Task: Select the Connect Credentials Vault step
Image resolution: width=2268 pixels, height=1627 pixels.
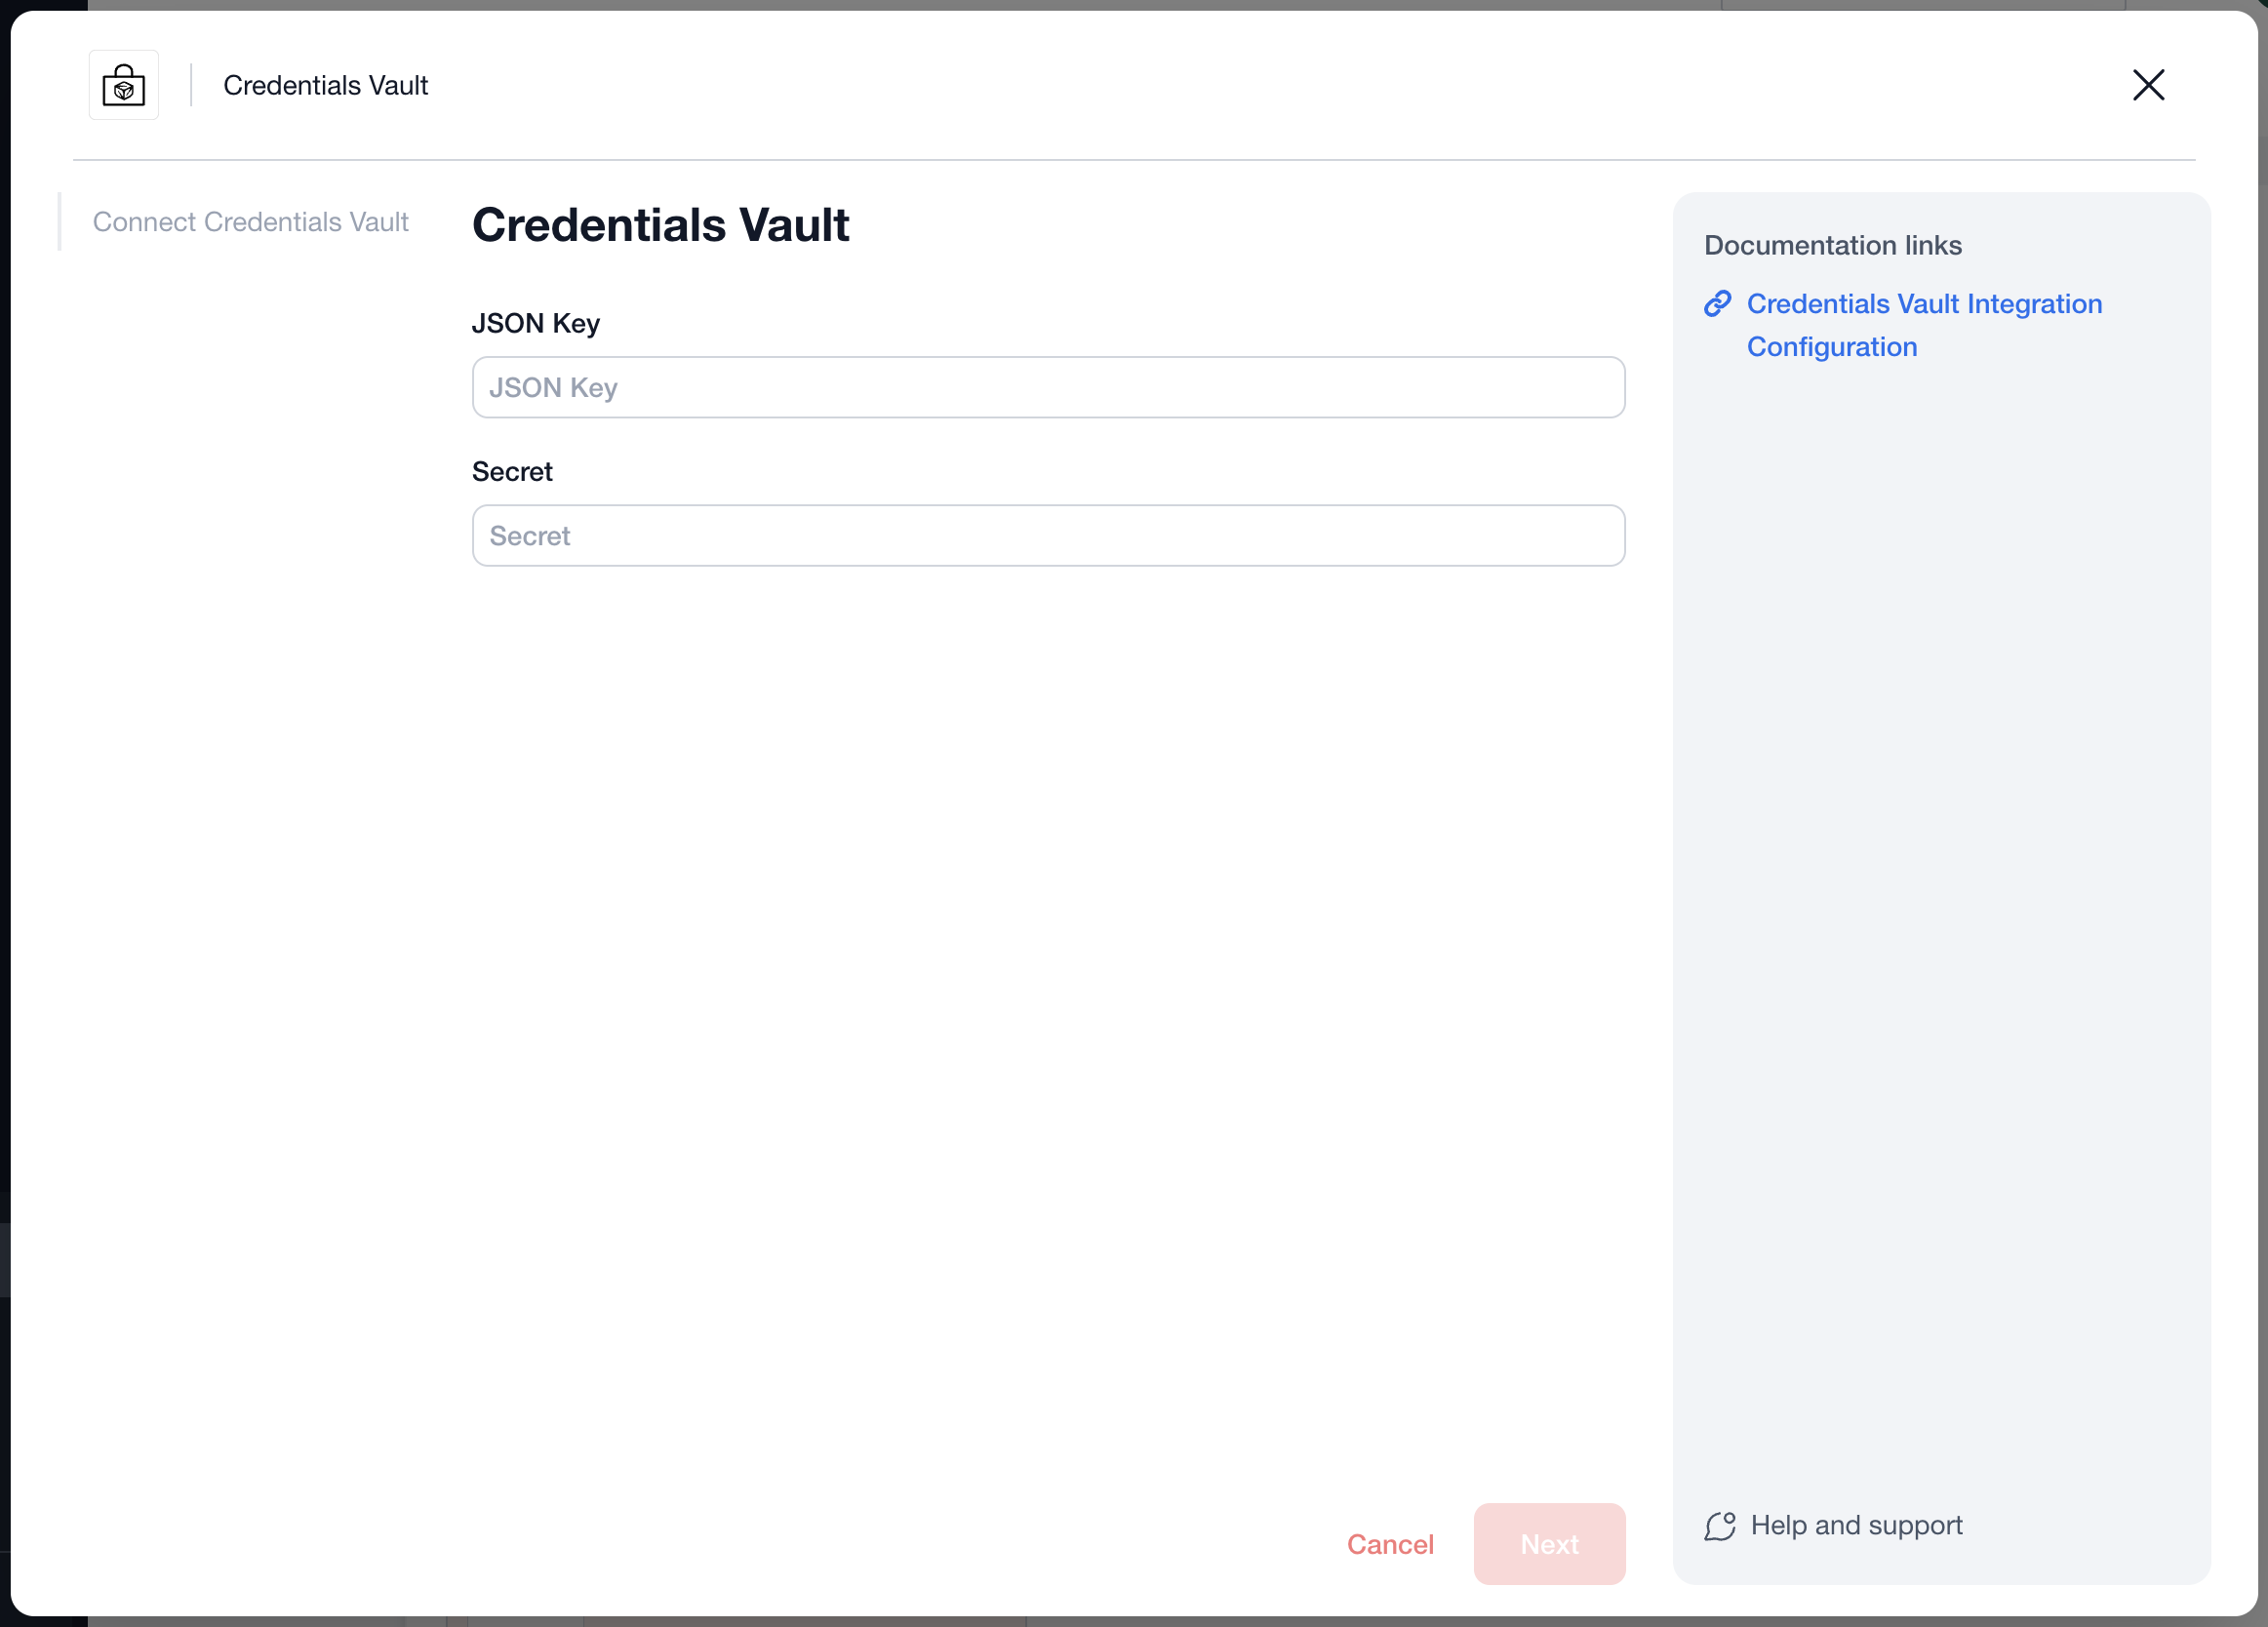Action: pyautogui.click(x=250, y=222)
